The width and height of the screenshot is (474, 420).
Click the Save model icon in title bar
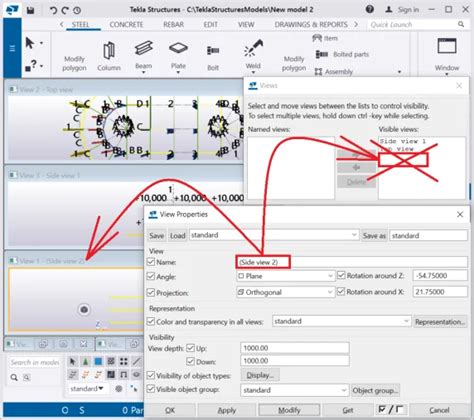point(30,10)
